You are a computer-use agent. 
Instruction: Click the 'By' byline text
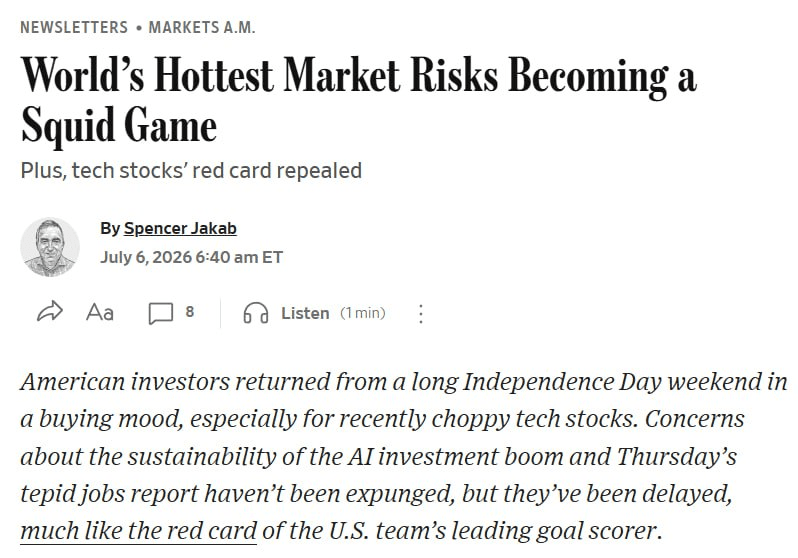pyautogui.click(x=110, y=228)
